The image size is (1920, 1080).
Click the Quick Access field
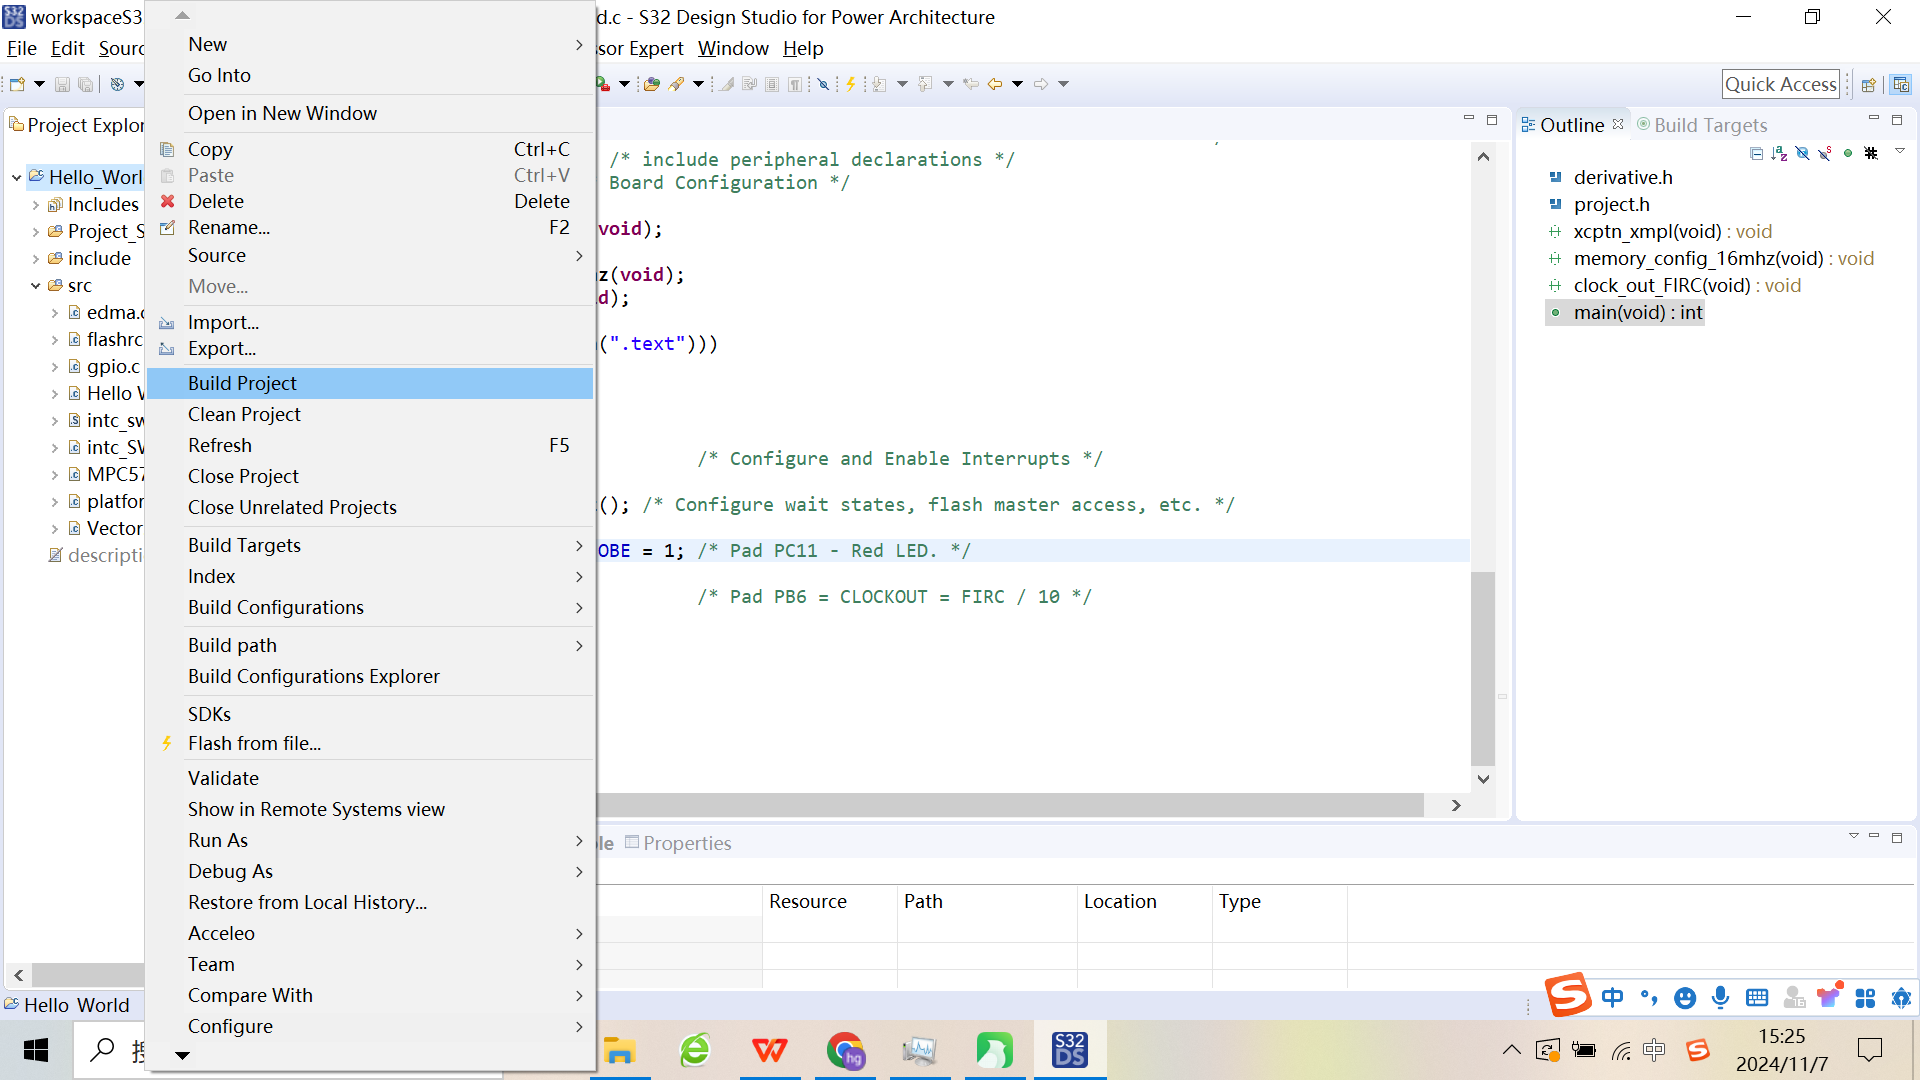coord(1780,85)
